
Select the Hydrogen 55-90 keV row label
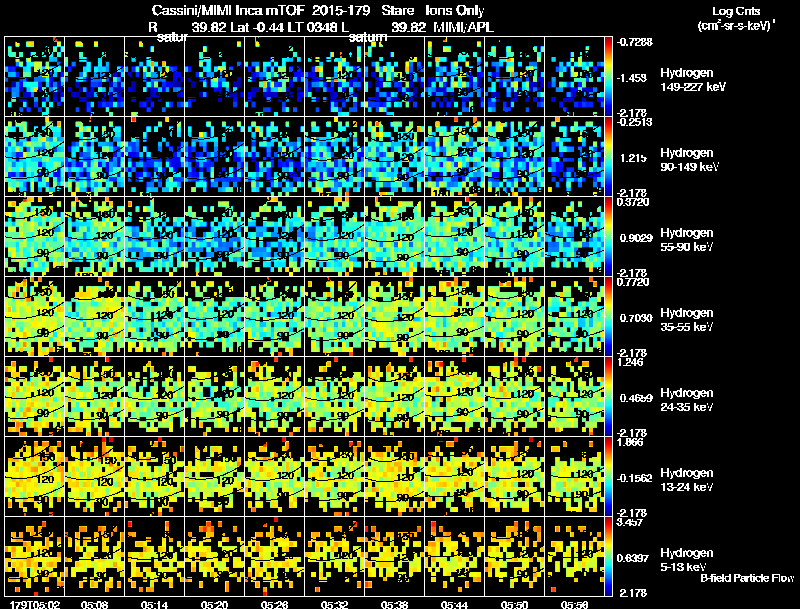coord(687,240)
